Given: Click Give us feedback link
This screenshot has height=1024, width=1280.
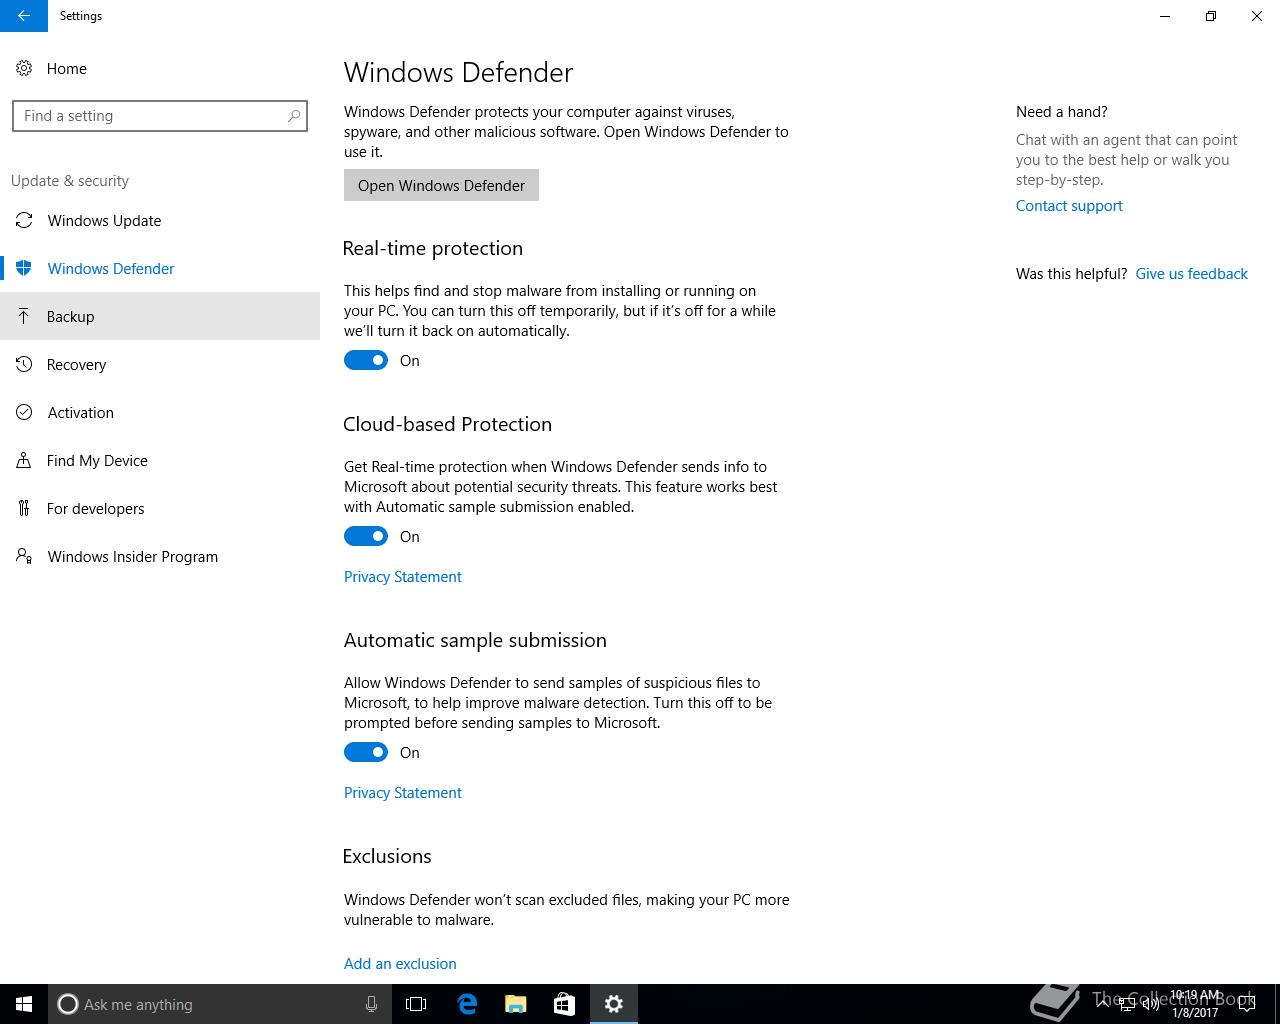Looking at the screenshot, I should point(1191,274).
